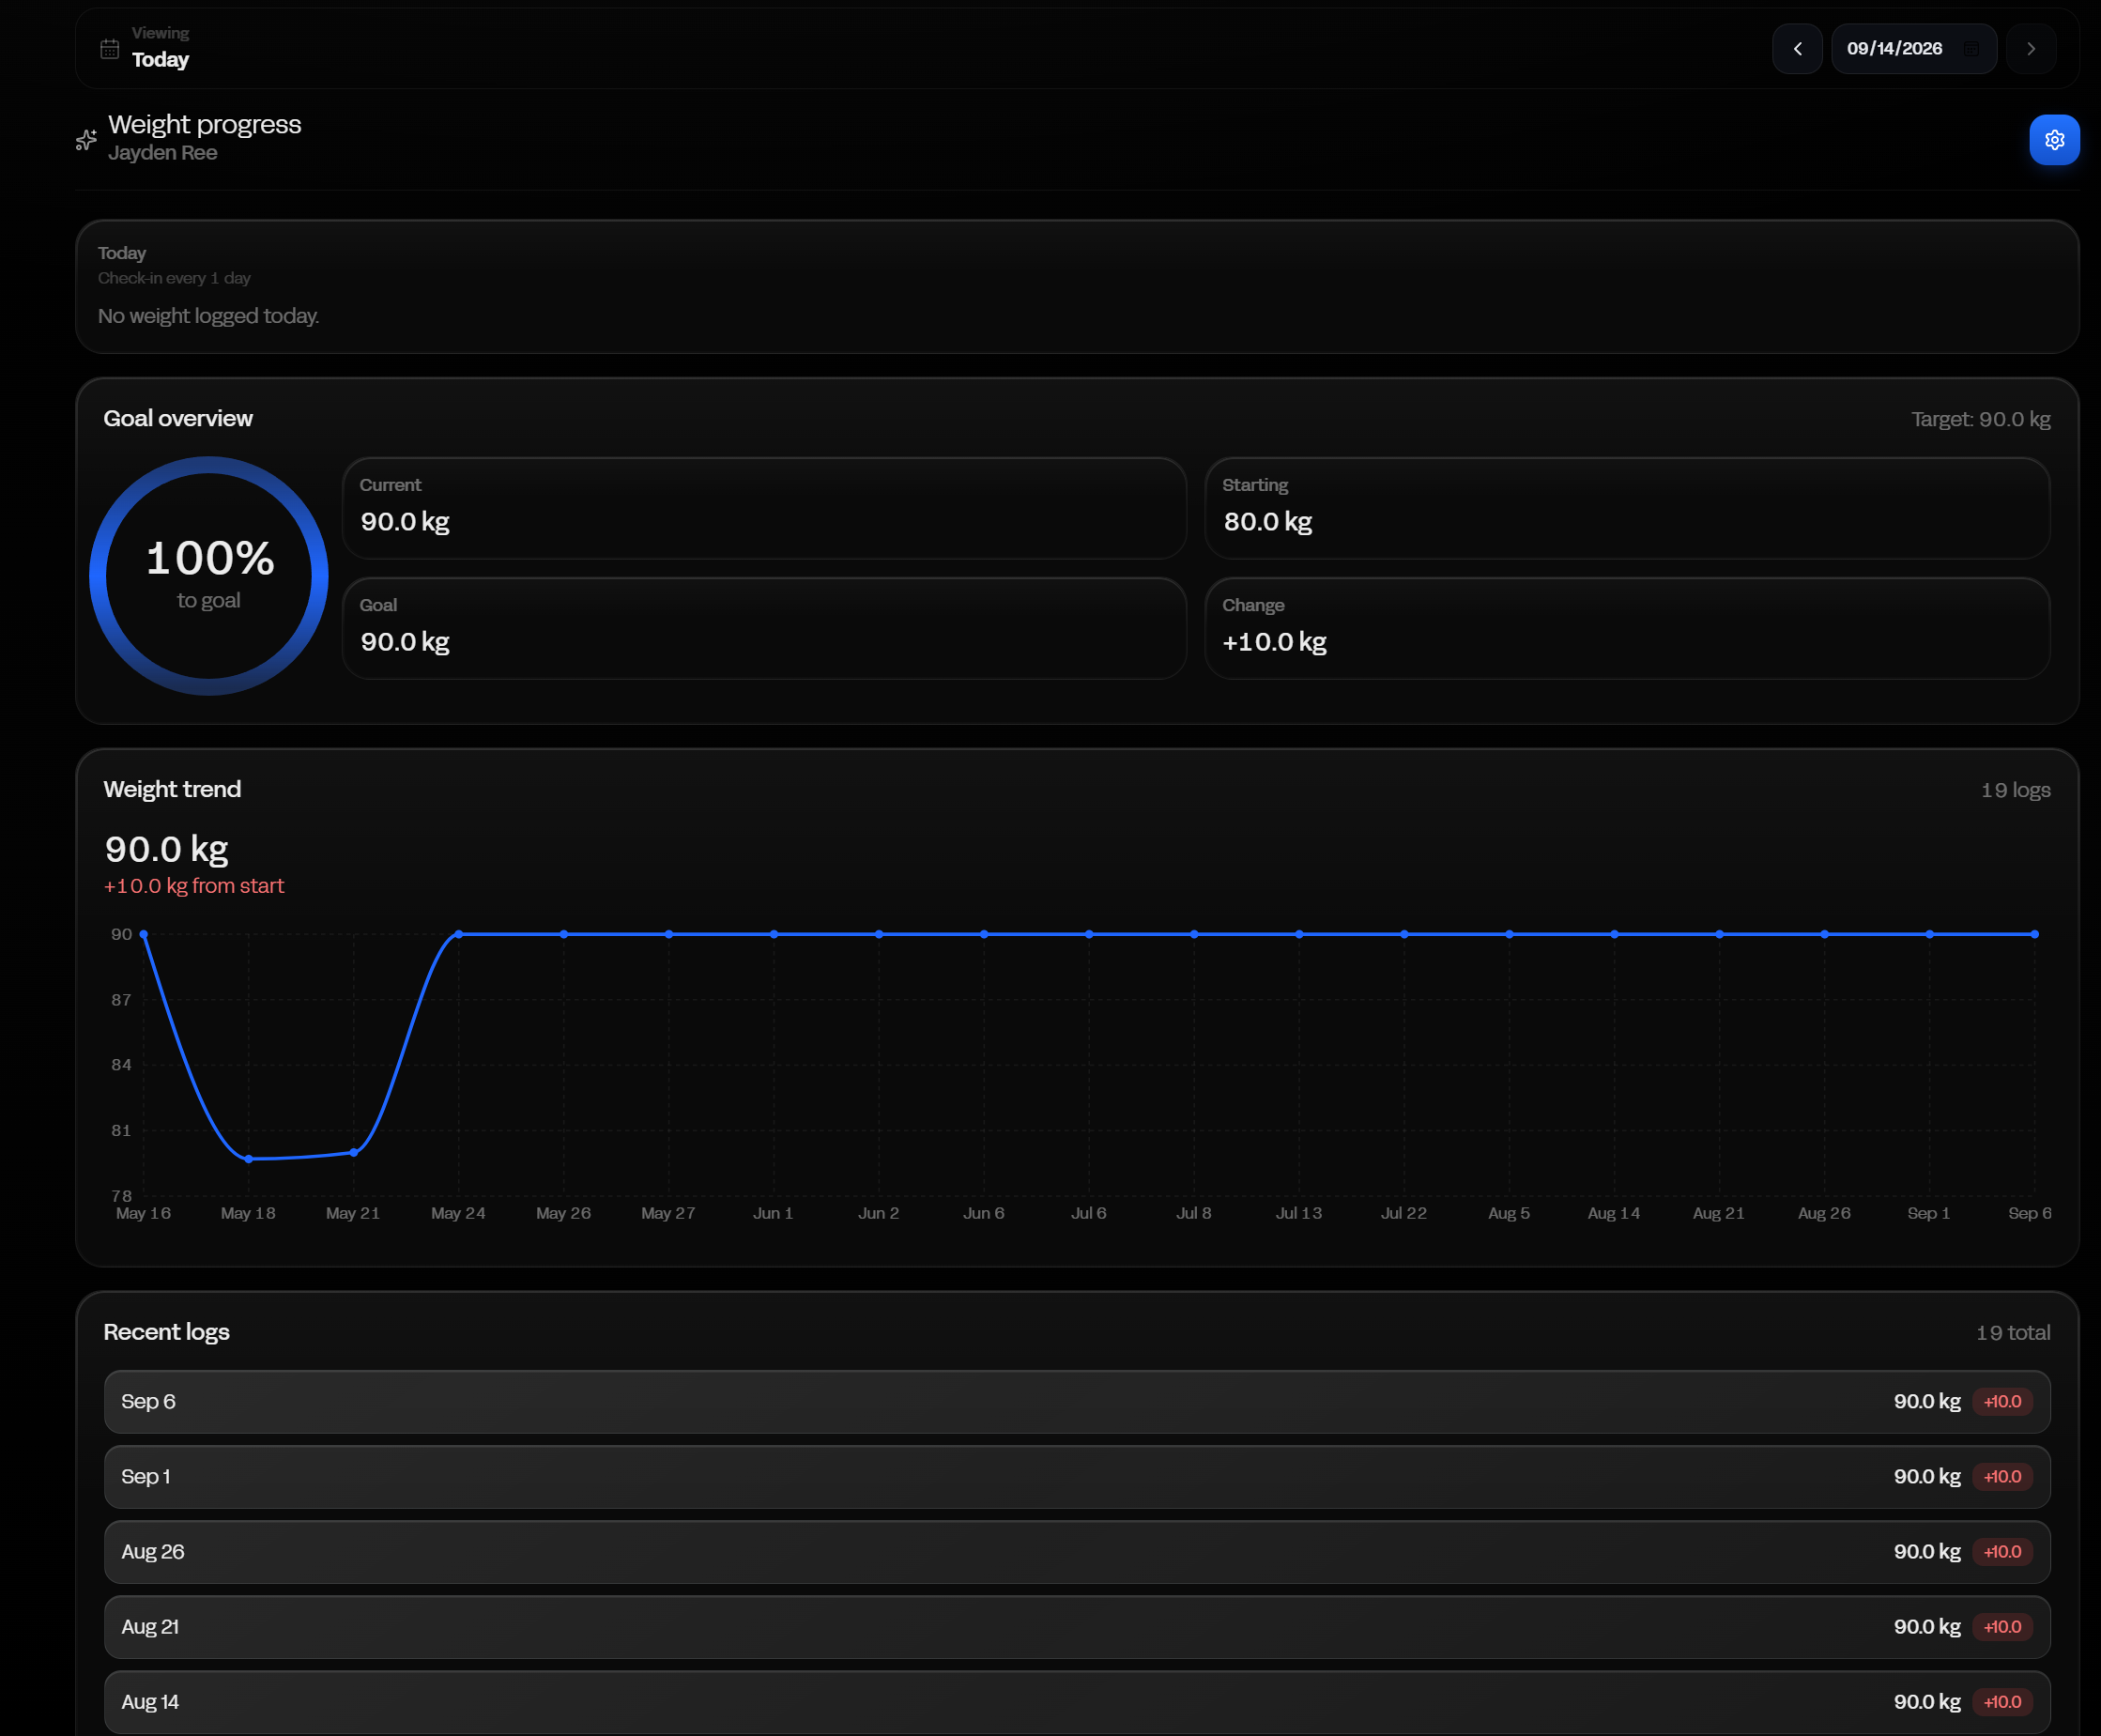The image size is (2101, 1736).
Task: Click the May 16 data point on chart
Action: click(144, 934)
